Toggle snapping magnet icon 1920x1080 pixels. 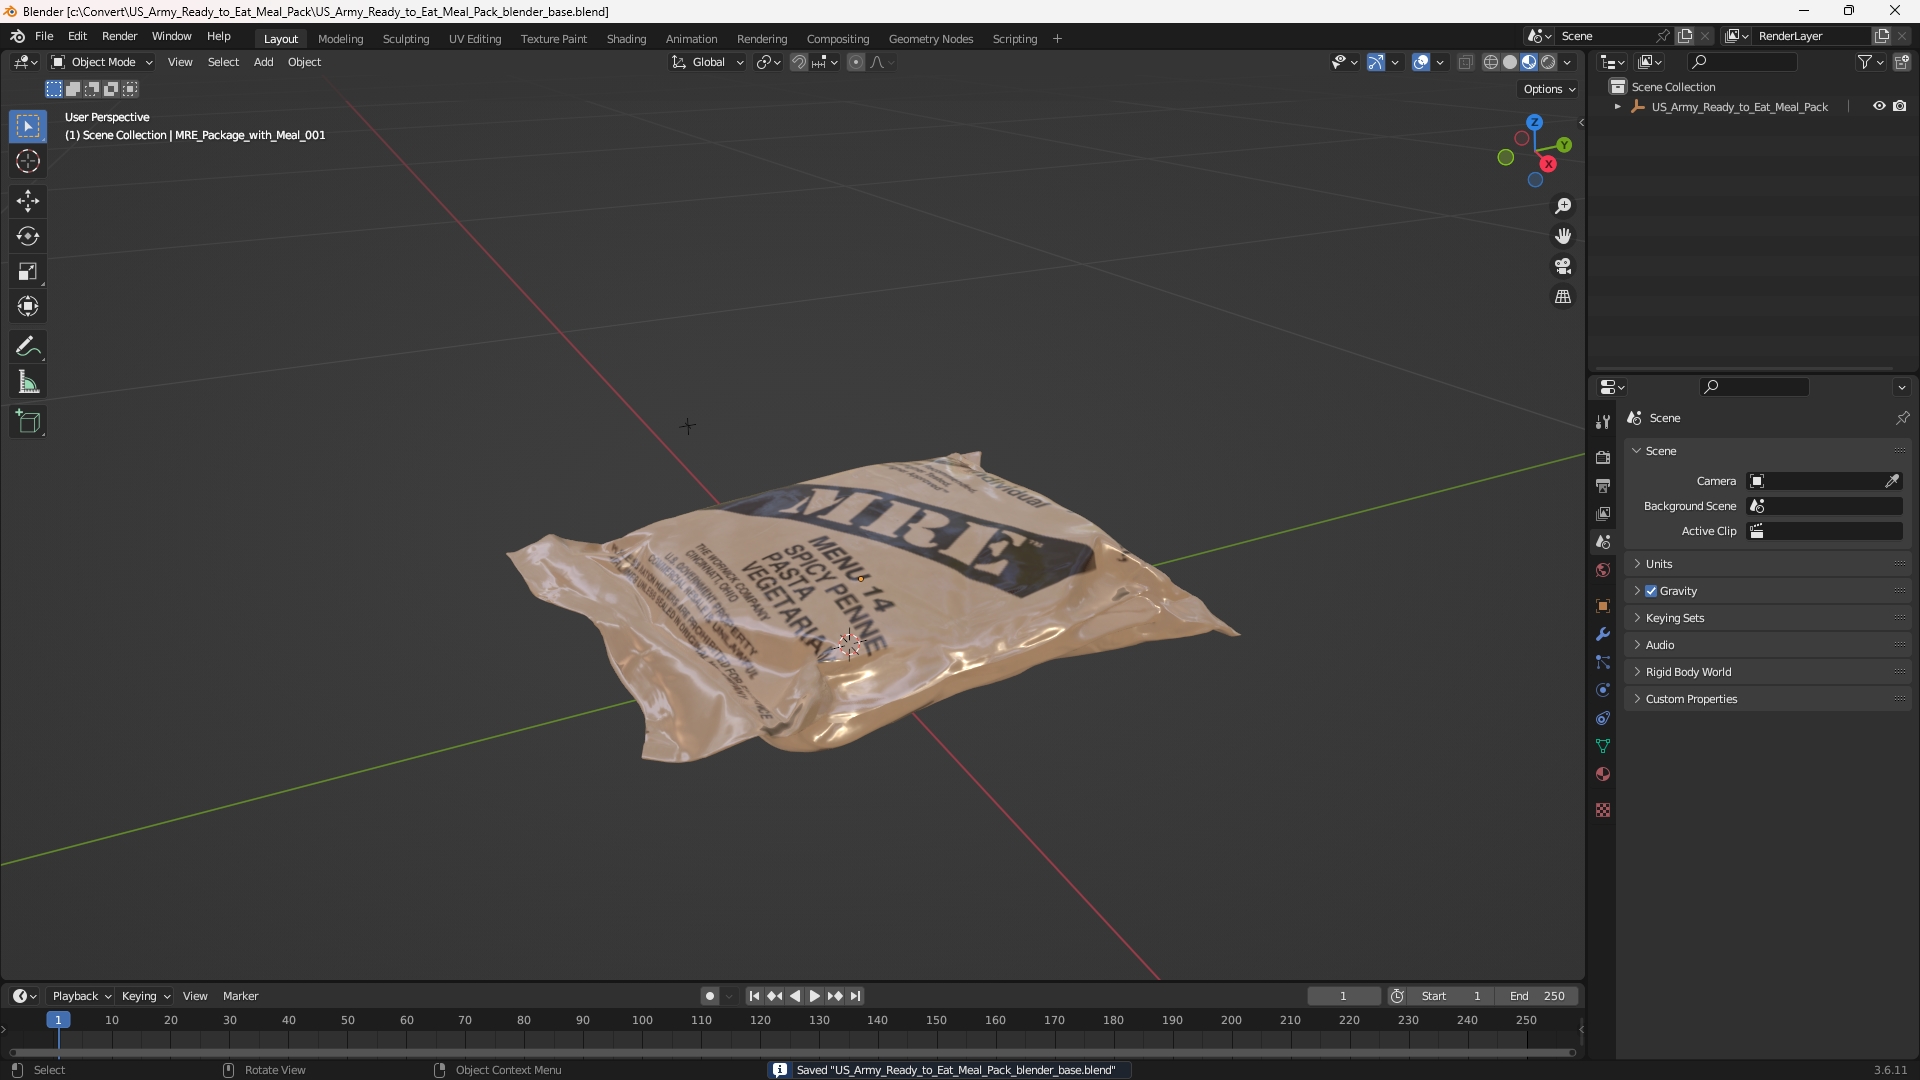click(798, 62)
